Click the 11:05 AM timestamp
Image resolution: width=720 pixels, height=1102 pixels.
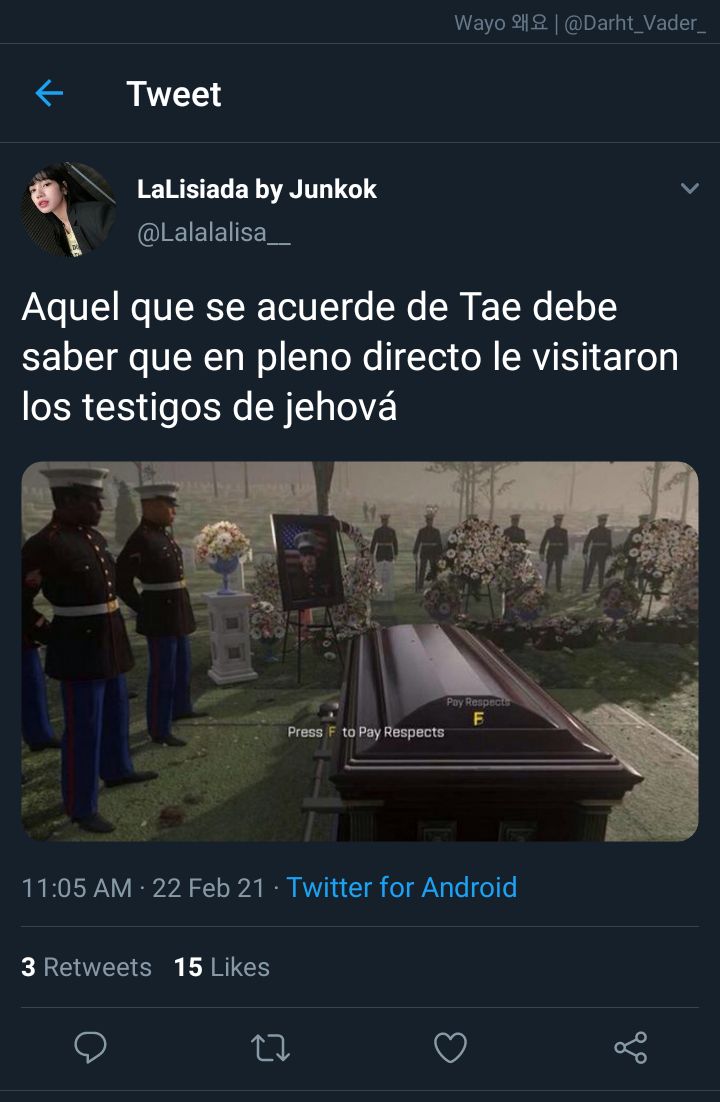pos(77,888)
